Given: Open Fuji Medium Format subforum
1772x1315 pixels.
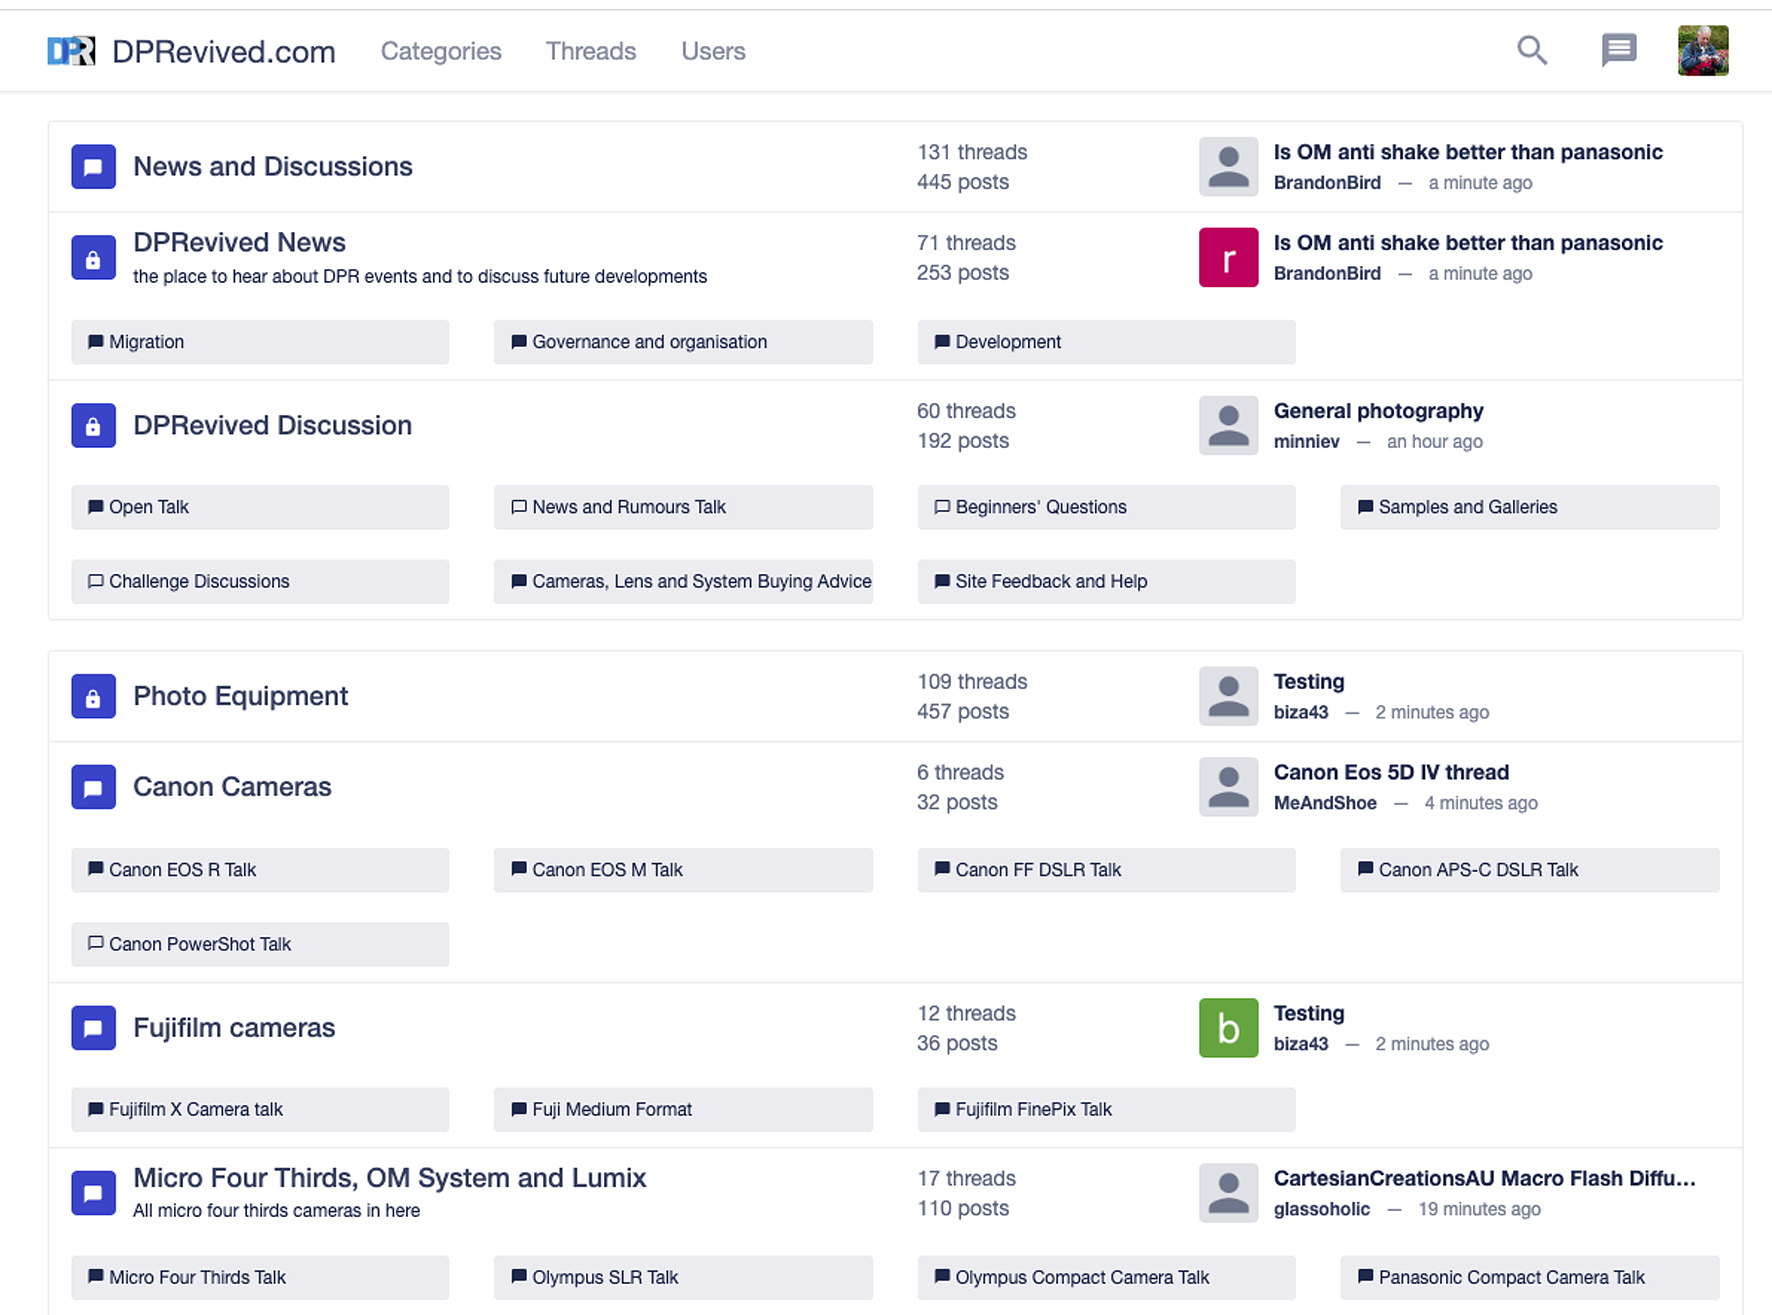Looking at the screenshot, I should [x=683, y=1109].
